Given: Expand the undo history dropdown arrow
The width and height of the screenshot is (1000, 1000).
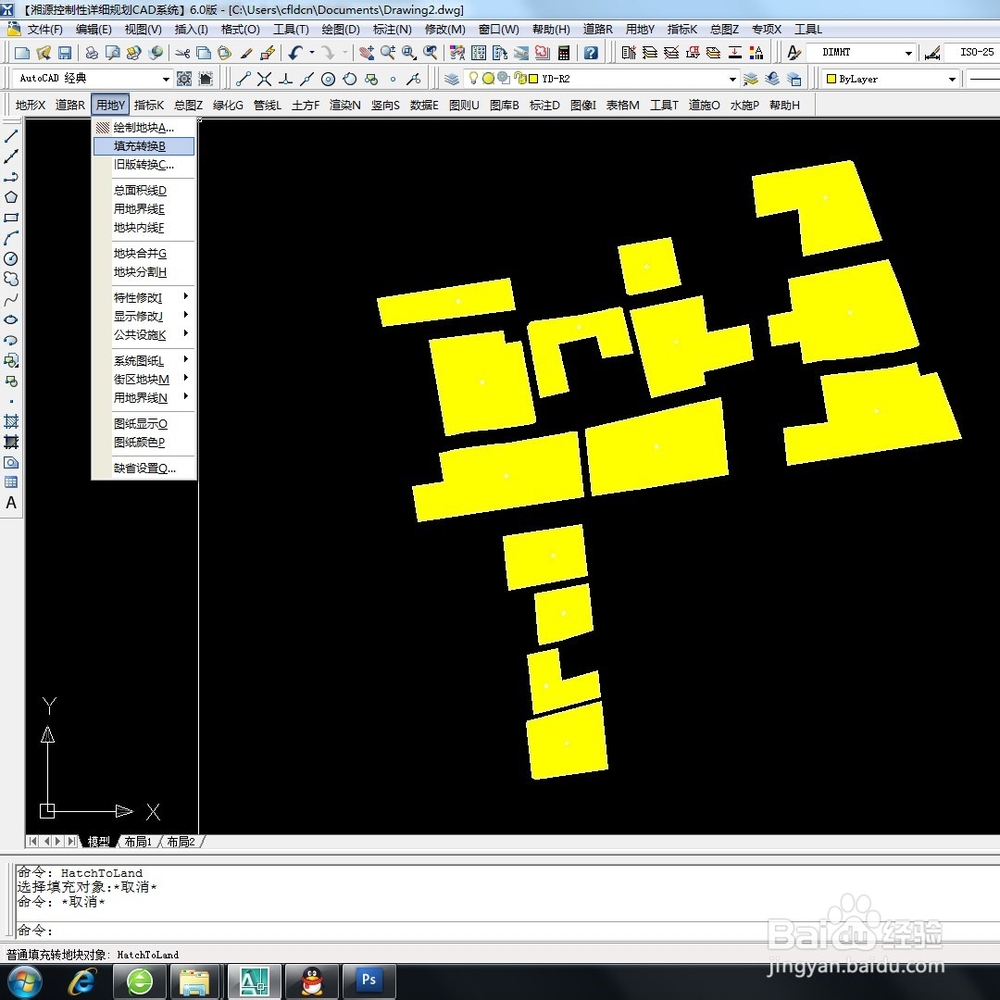Looking at the screenshot, I should (x=312, y=53).
